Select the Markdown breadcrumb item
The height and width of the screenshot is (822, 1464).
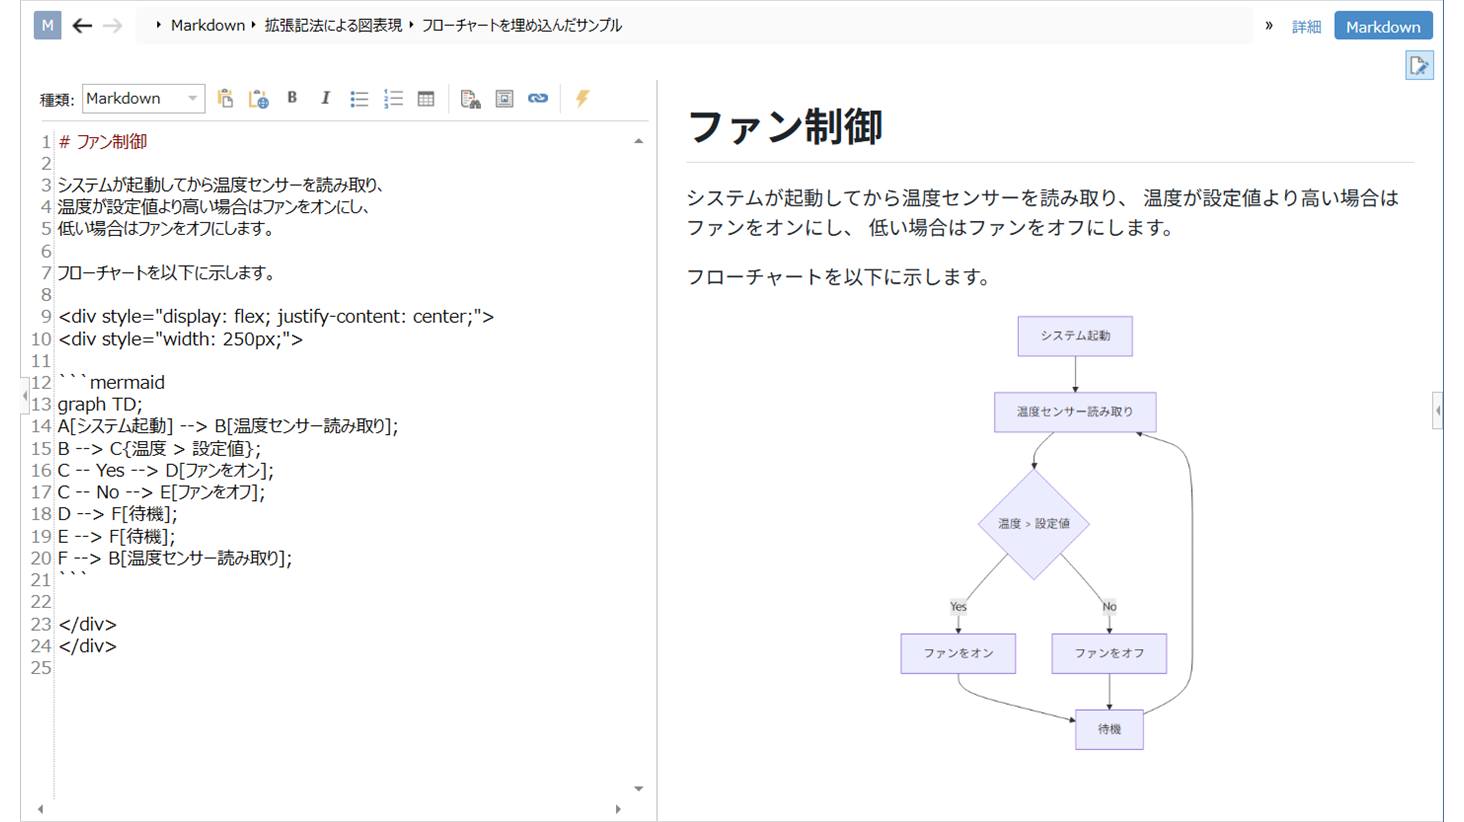click(208, 25)
